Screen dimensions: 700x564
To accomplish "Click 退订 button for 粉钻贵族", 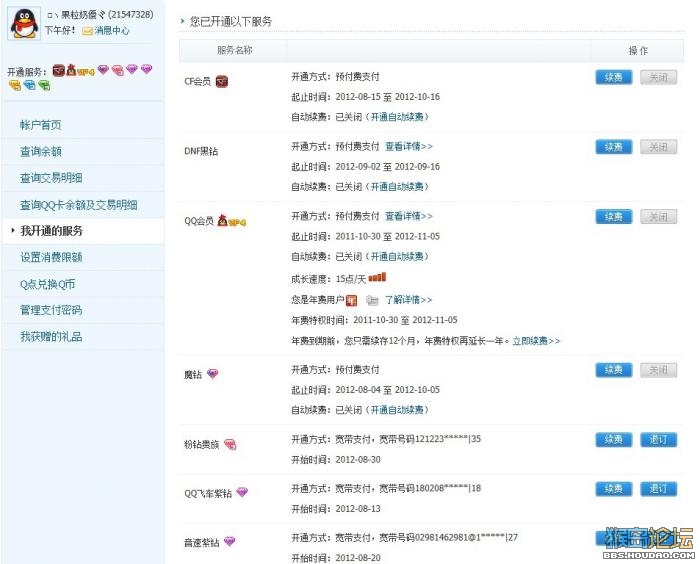I will [x=658, y=440].
